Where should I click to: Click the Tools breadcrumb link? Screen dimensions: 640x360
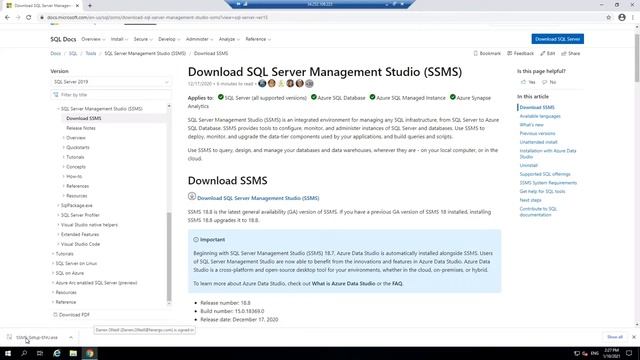point(91,53)
